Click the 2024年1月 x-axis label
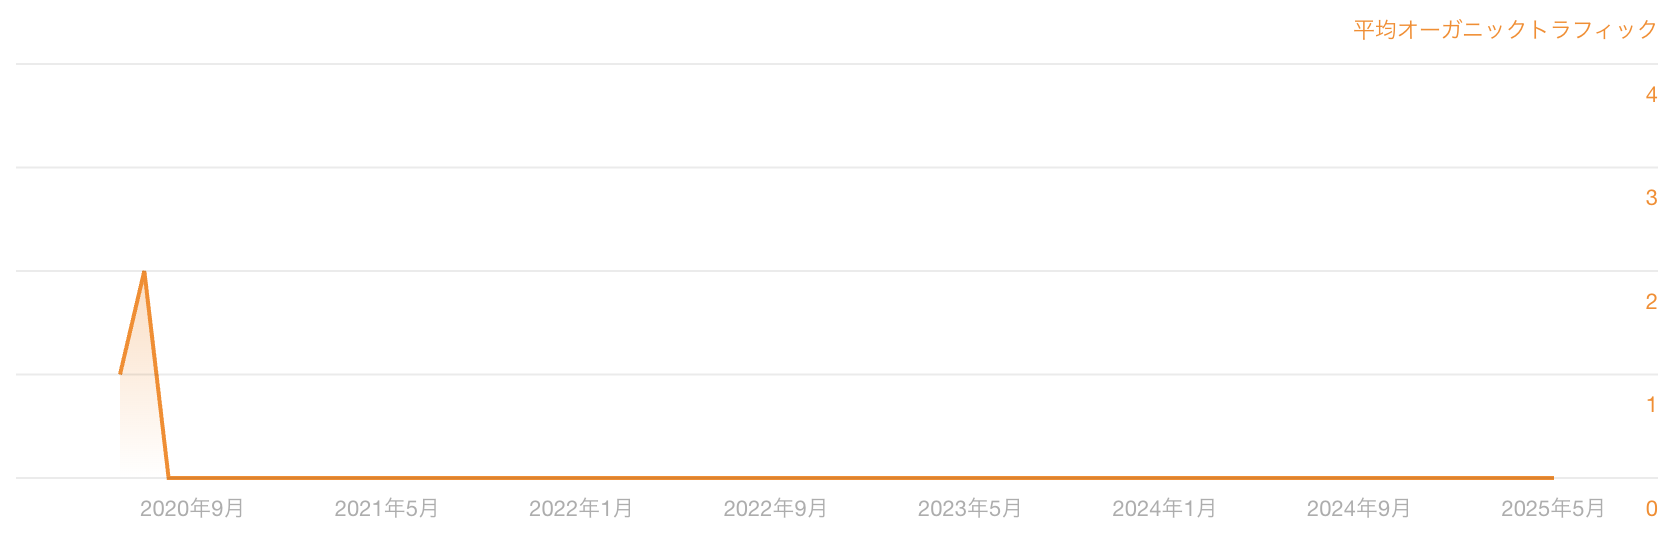Viewport: 1676px width, 542px height. click(x=1164, y=509)
